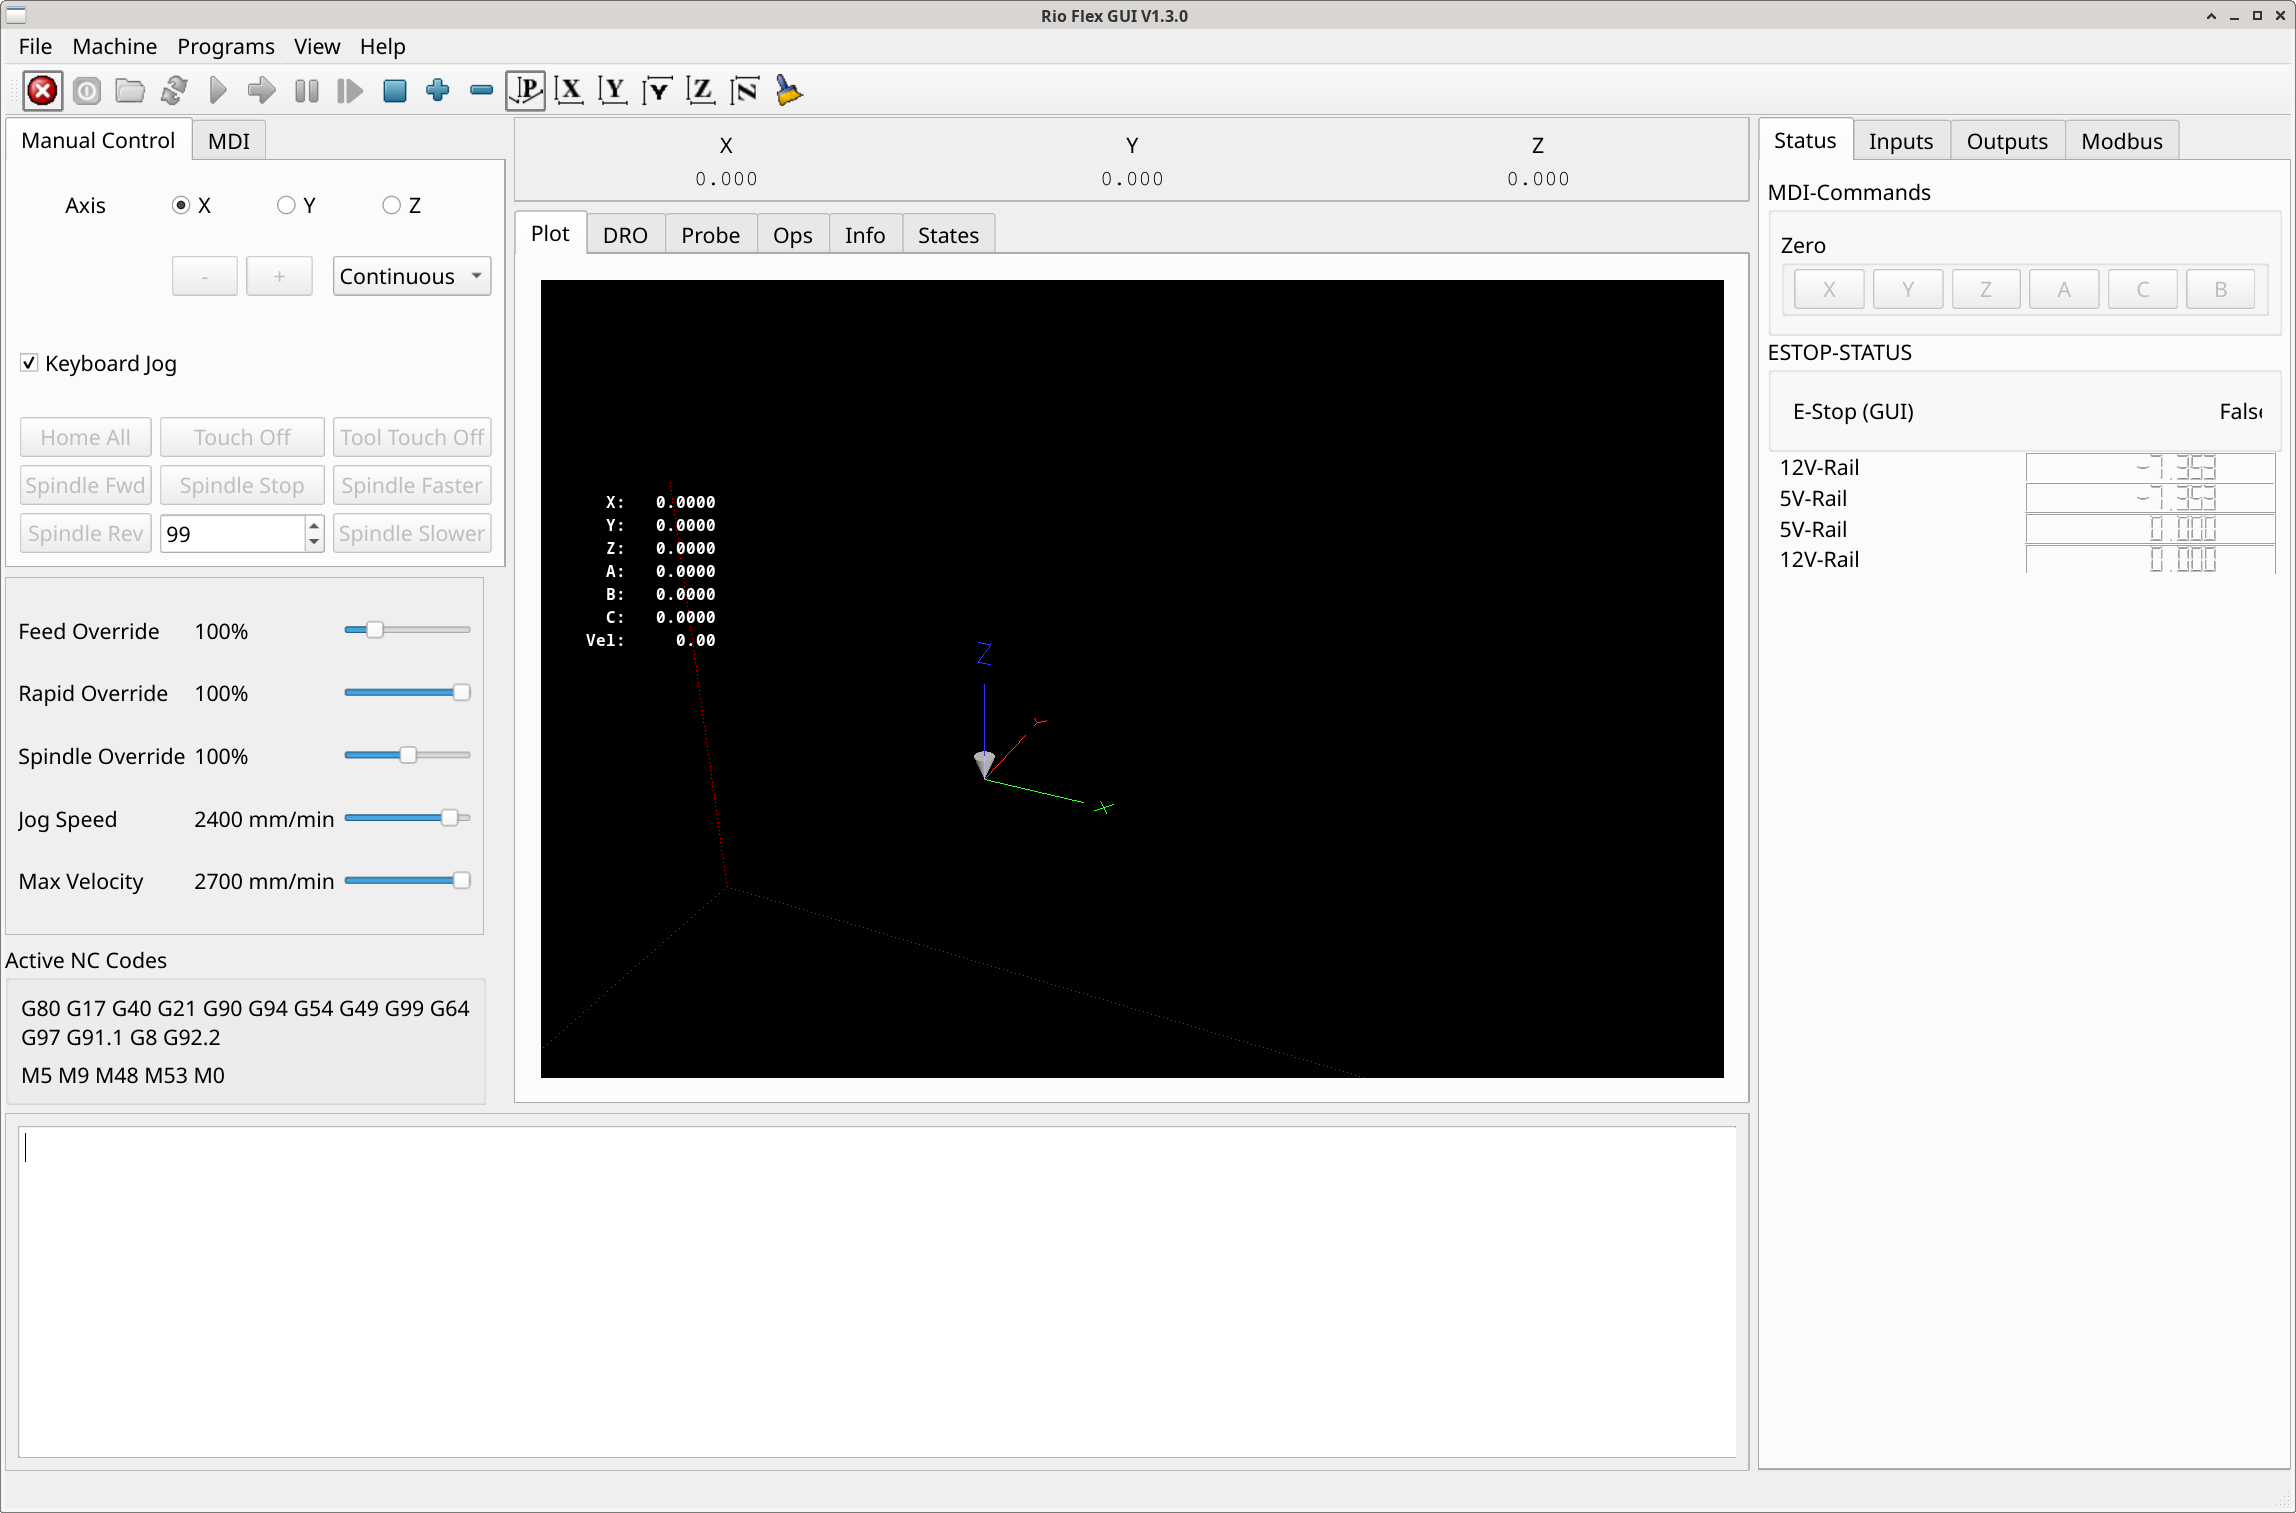
Task: Zoom in with the blue plus icon
Action: coord(437,91)
